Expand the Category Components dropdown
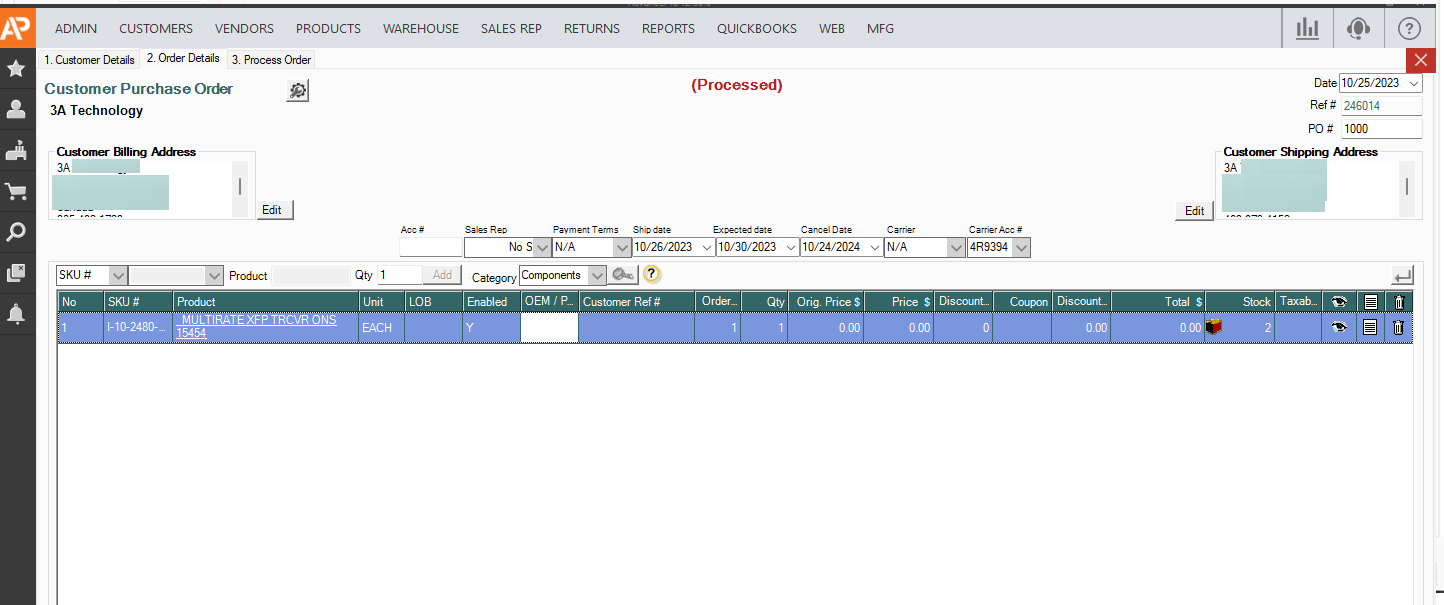Image resolution: width=1444 pixels, height=605 pixels. 597,276
